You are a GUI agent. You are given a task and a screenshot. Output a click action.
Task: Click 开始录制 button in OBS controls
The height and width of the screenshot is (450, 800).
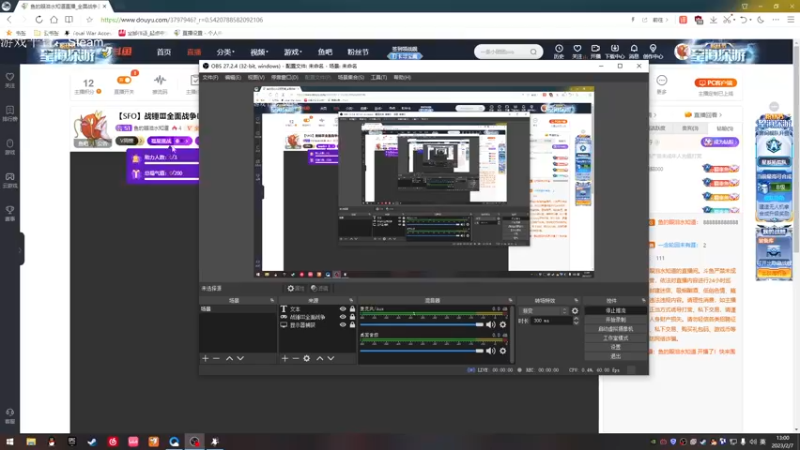[616, 320]
